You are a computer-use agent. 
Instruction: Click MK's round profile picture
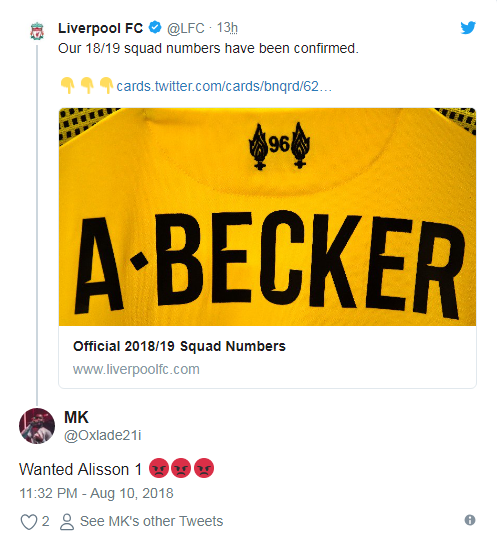click(x=37, y=426)
